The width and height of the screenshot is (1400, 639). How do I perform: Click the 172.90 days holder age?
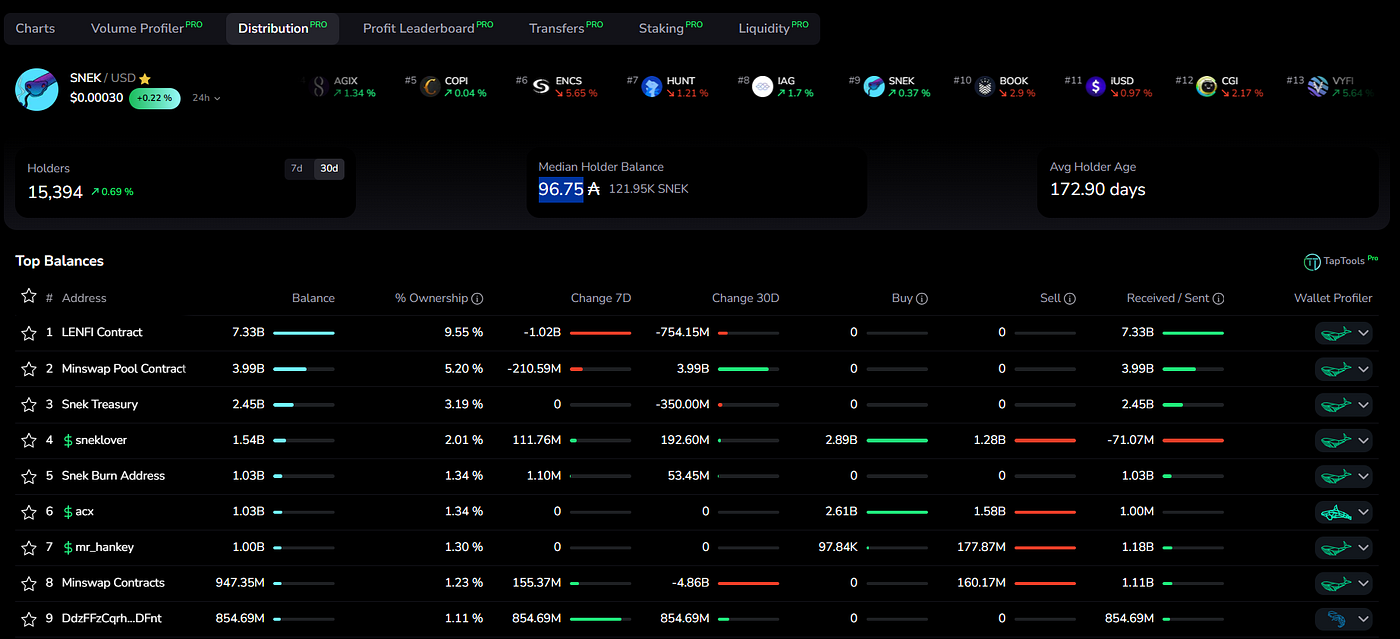[x=1097, y=189]
